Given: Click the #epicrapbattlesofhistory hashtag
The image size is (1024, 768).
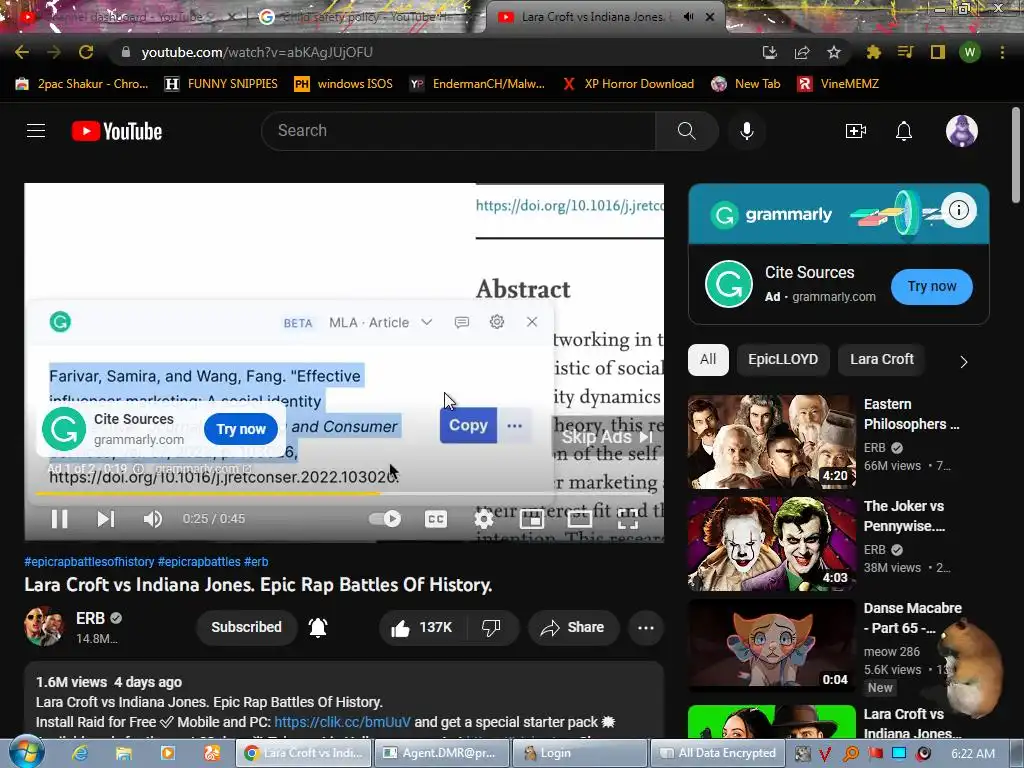Looking at the screenshot, I should click(89, 562).
